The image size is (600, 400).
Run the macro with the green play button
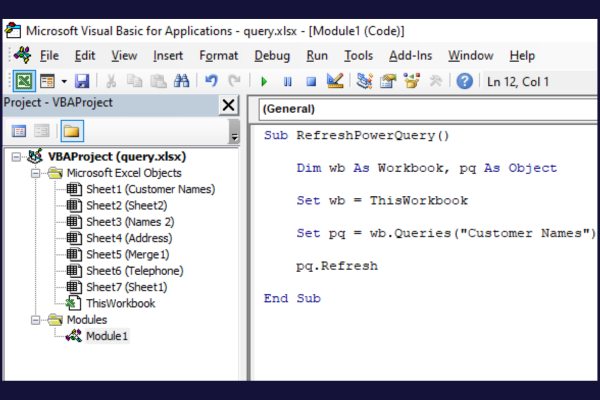click(264, 81)
